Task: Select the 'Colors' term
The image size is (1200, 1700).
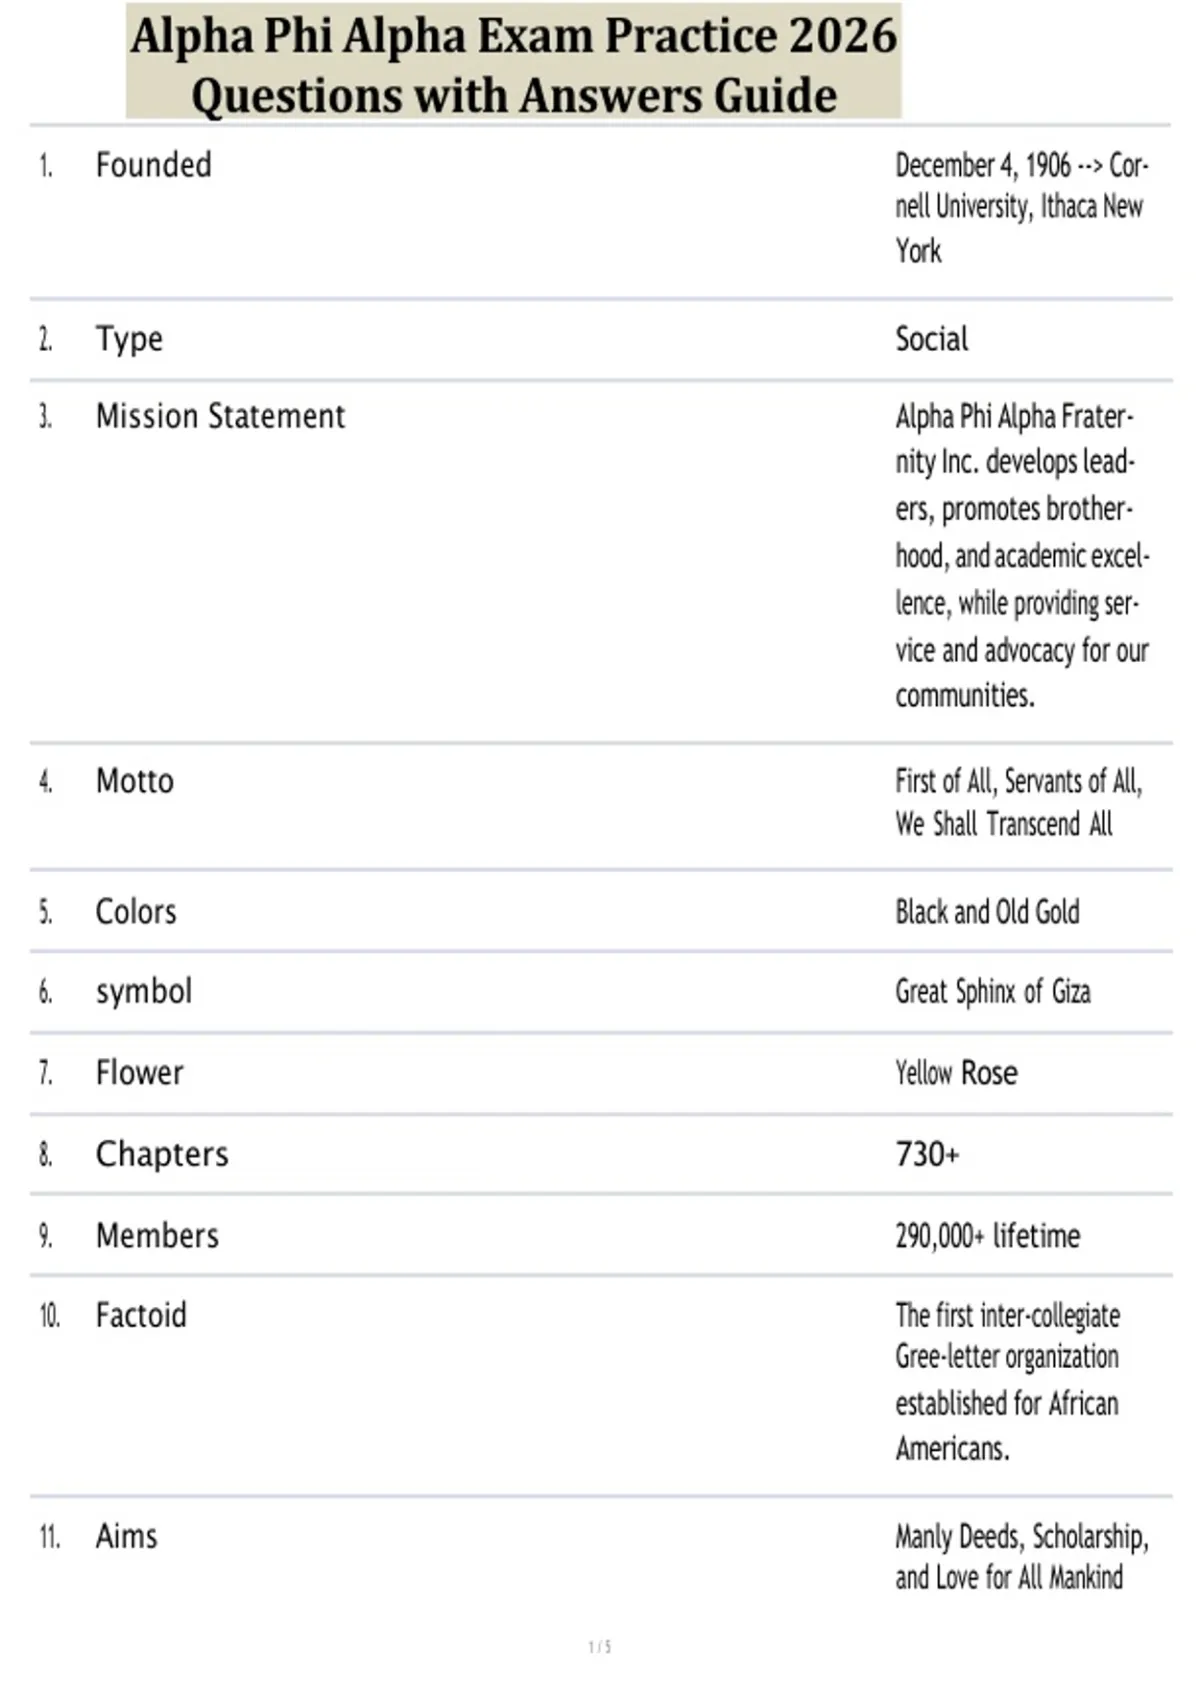Action: click(x=136, y=912)
